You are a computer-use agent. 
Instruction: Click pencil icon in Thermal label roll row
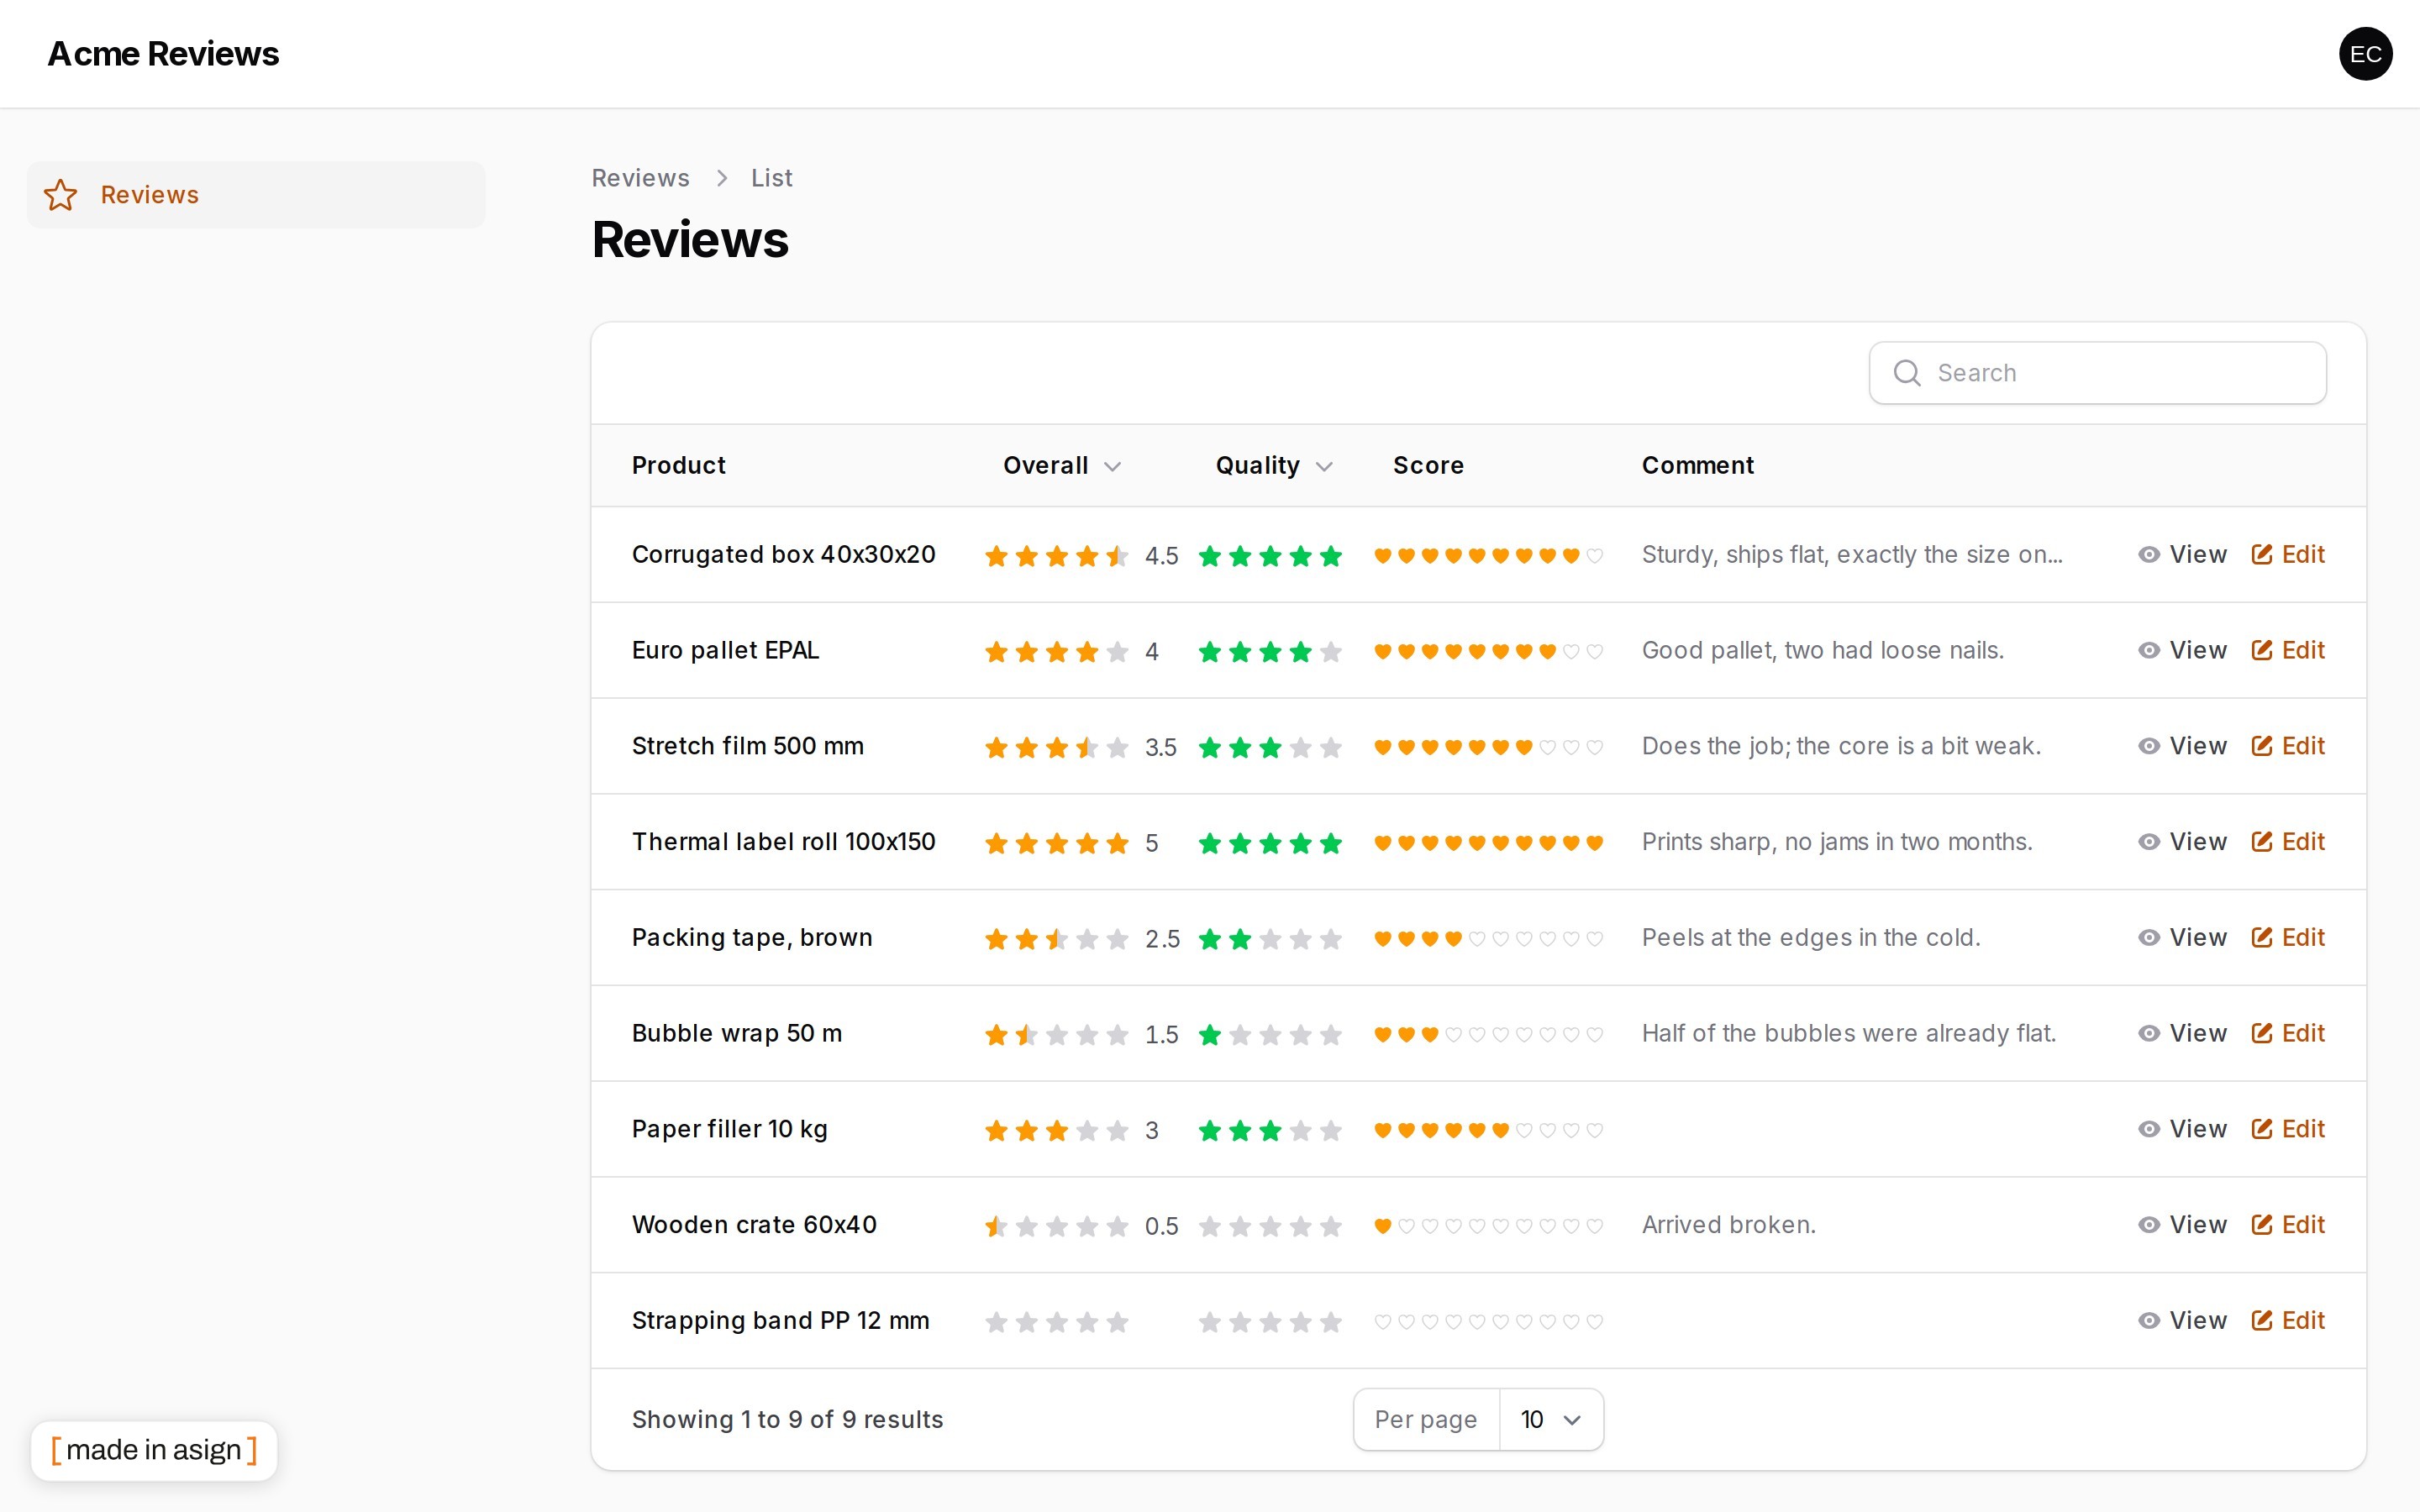(2261, 842)
